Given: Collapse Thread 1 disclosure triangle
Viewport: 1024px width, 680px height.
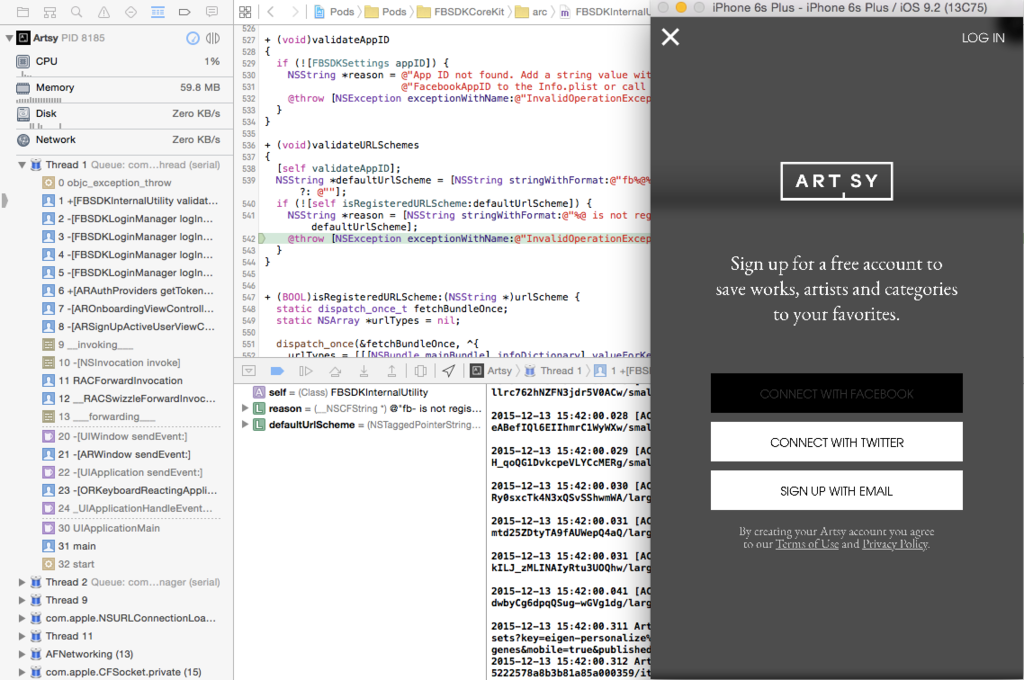Looking at the screenshot, I should 22,165.
